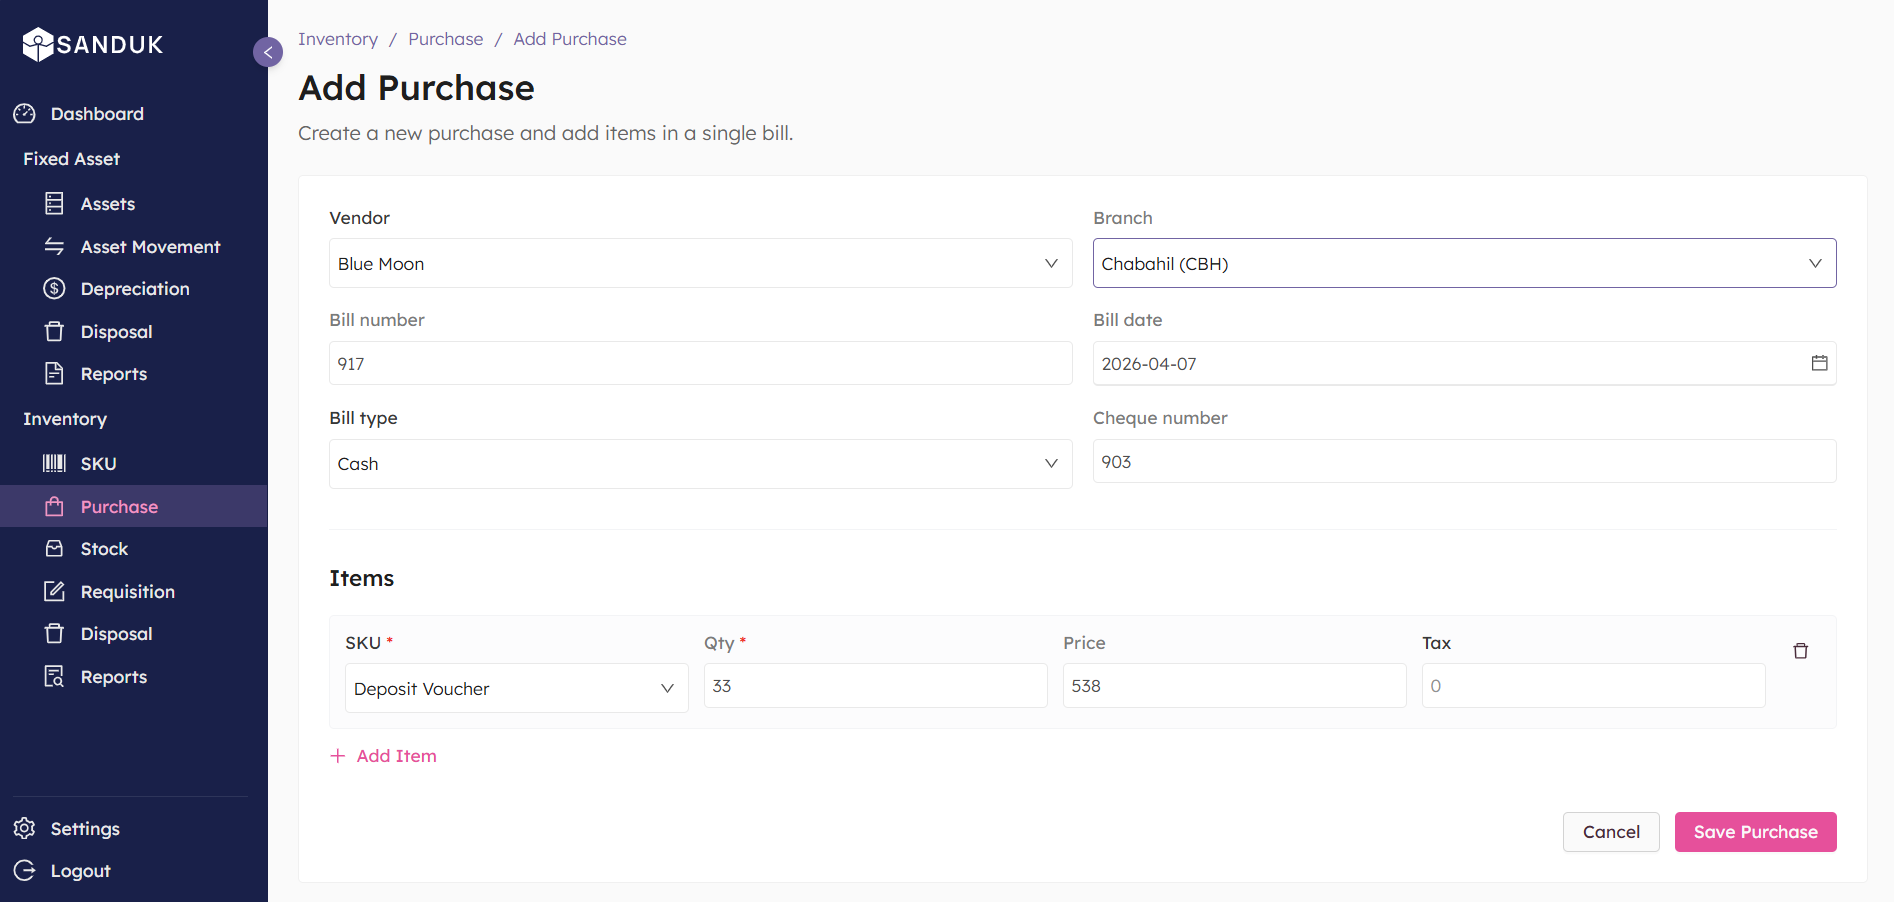Open the calendar icon in Bill date field

1818,363
